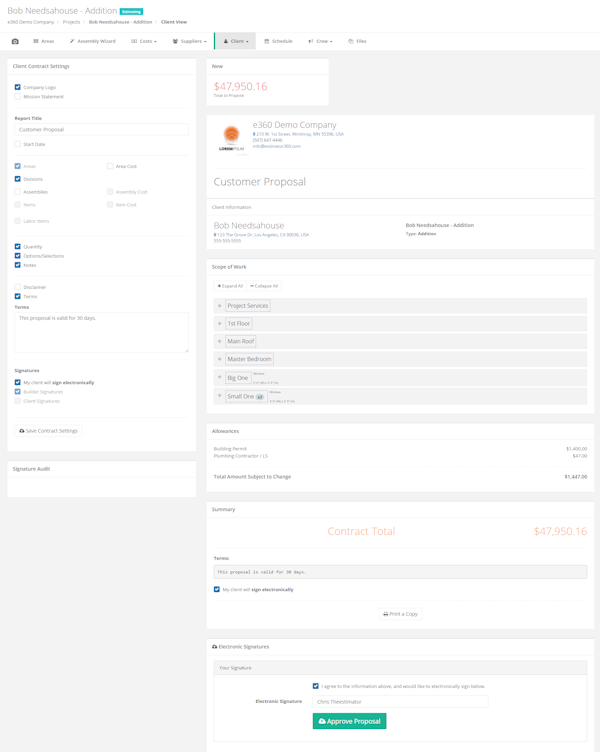Image resolution: width=600 pixels, height=752 pixels.
Task: Uncheck the Company Logo checkbox
Action: click(18, 87)
